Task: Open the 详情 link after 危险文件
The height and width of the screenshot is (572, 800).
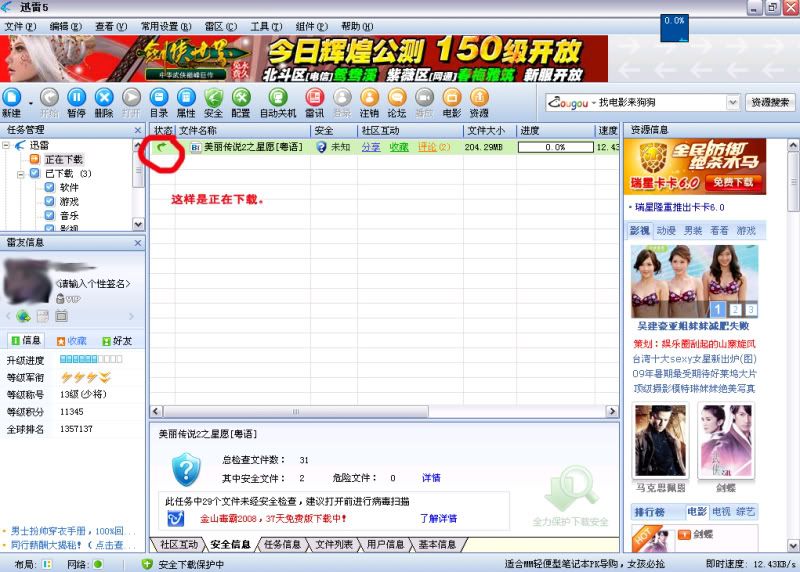Action: pyautogui.click(x=431, y=478)
